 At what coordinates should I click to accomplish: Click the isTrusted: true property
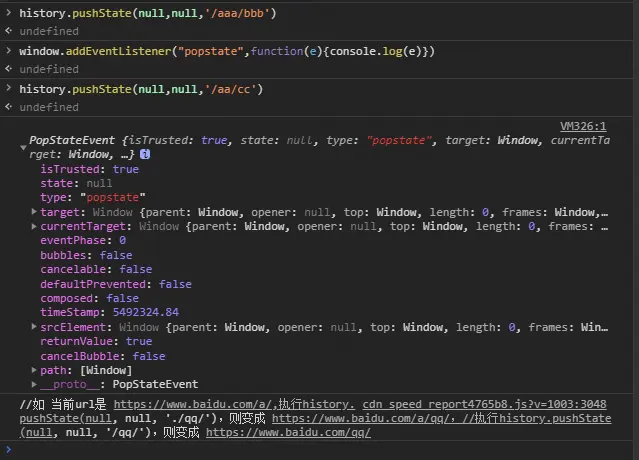(90, 169)
